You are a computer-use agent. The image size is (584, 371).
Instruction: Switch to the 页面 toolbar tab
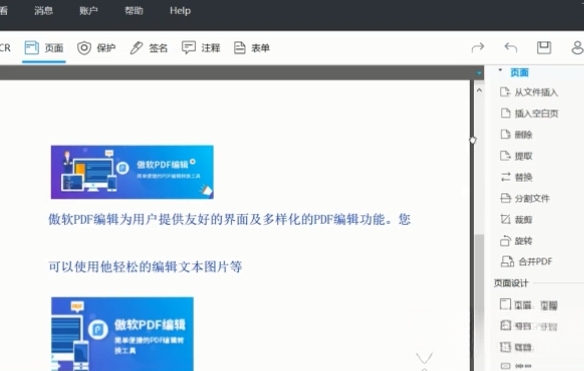click(44, 48)
